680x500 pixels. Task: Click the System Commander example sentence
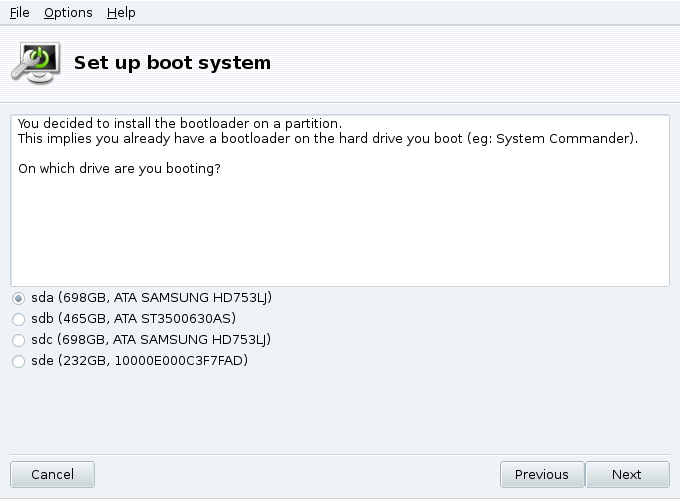[328, 139]
